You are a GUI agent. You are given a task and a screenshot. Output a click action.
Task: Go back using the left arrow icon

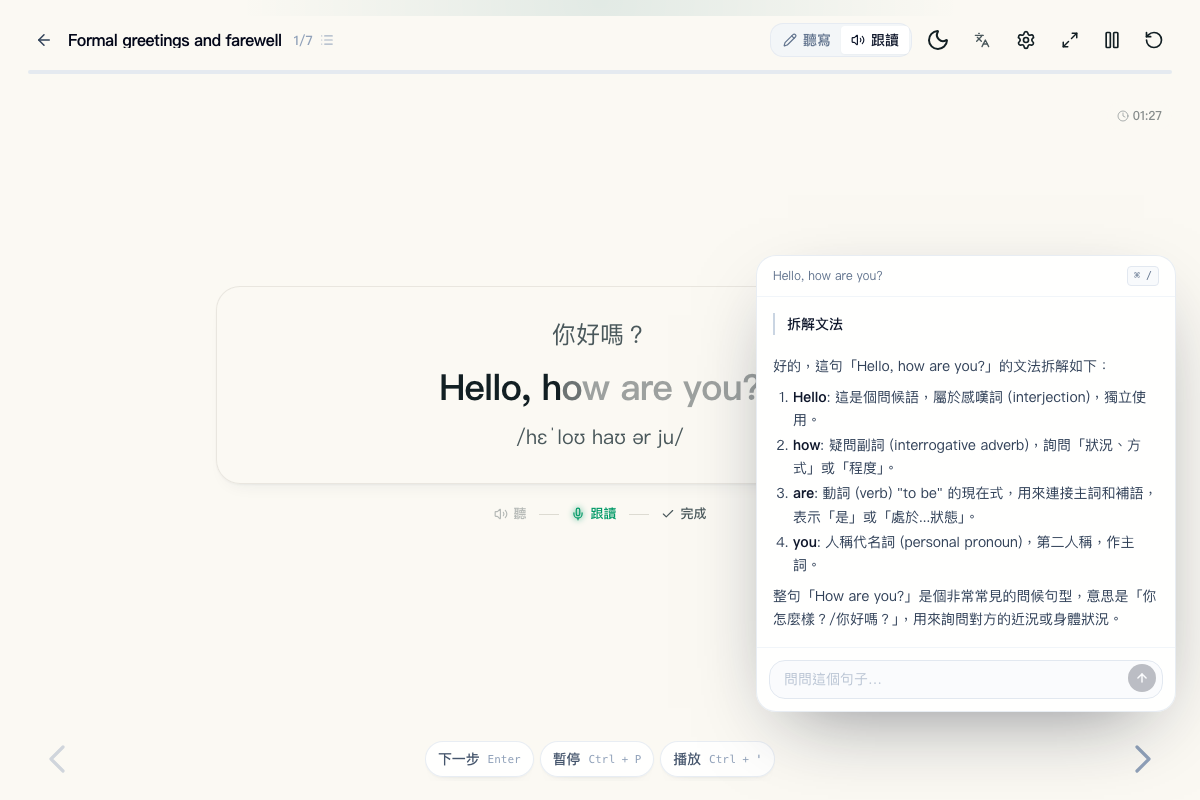(x=44, y=40)
